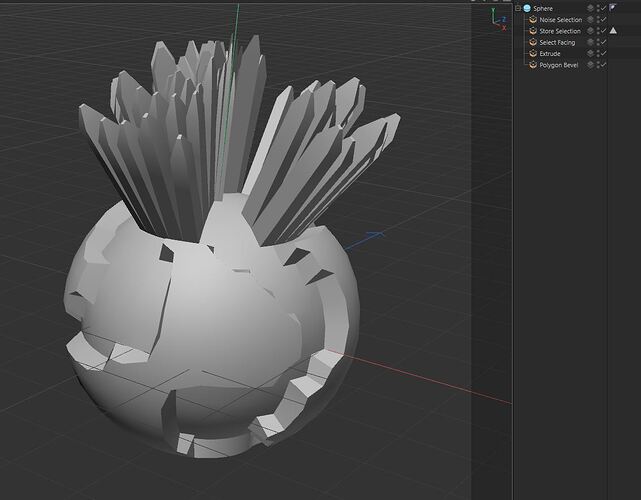Disable the Polygon Bevel enable checkmark
This screenshot has height=500, width=641.
click(603, 64)
